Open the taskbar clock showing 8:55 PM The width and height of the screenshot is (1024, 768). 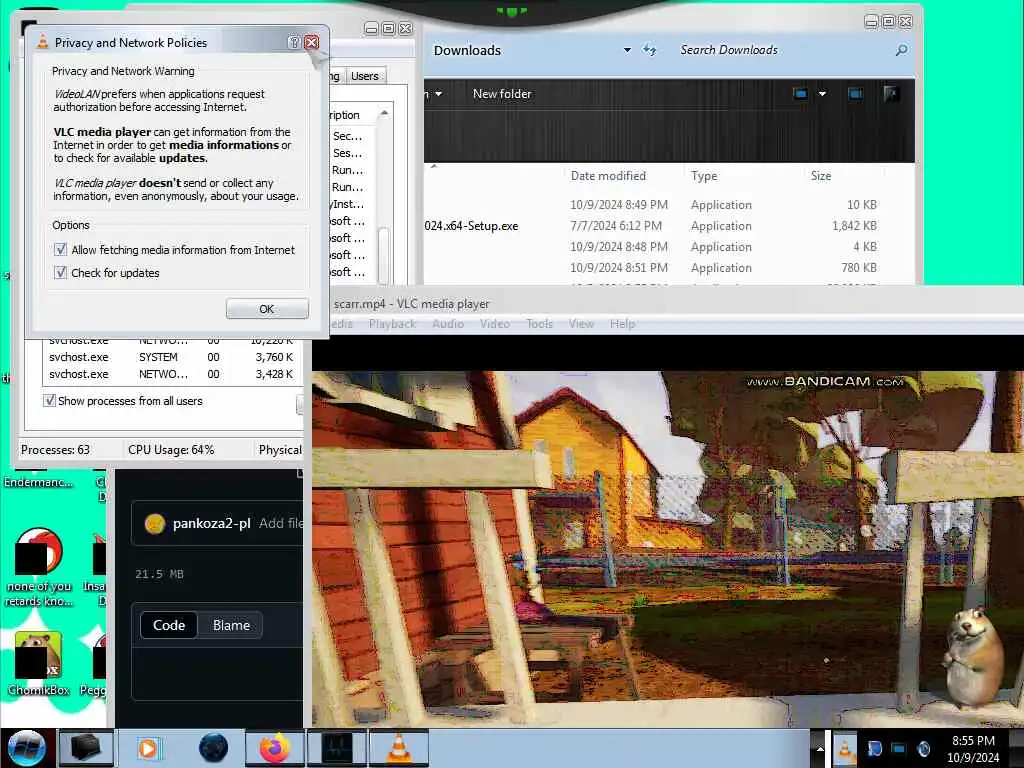pos(973,749)
